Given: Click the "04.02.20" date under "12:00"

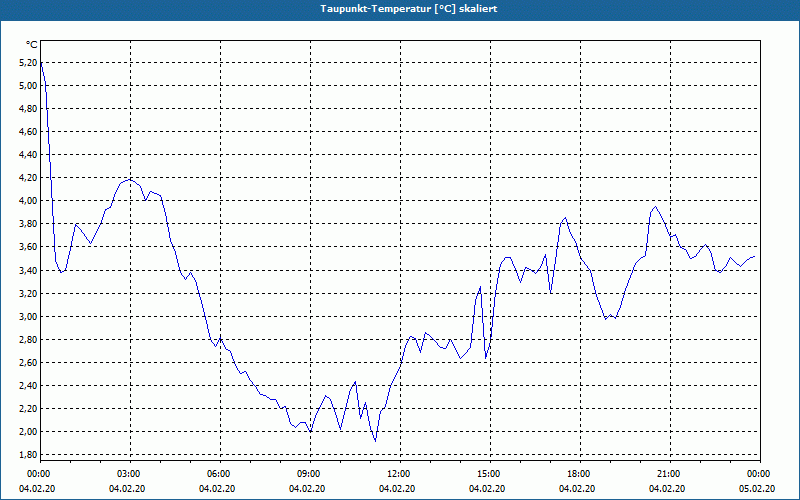Looking at the screenshot, I should (x=397, y=489).
